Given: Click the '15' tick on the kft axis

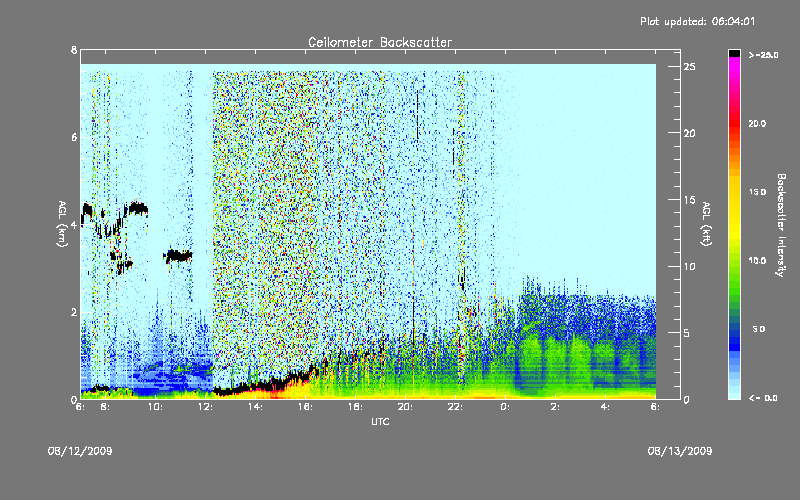Looking at the screenshot, I should tap(690, 200).
